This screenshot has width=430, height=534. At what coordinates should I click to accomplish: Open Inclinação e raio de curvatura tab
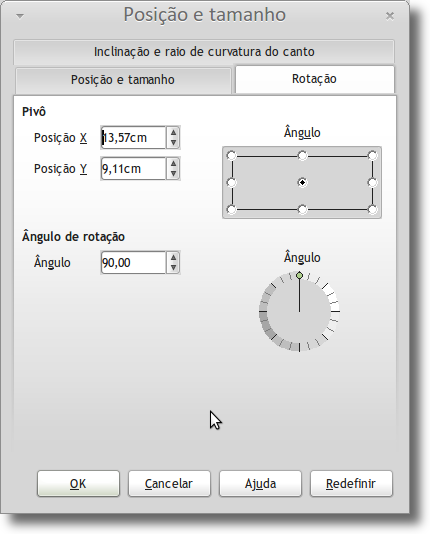[204, 52]
